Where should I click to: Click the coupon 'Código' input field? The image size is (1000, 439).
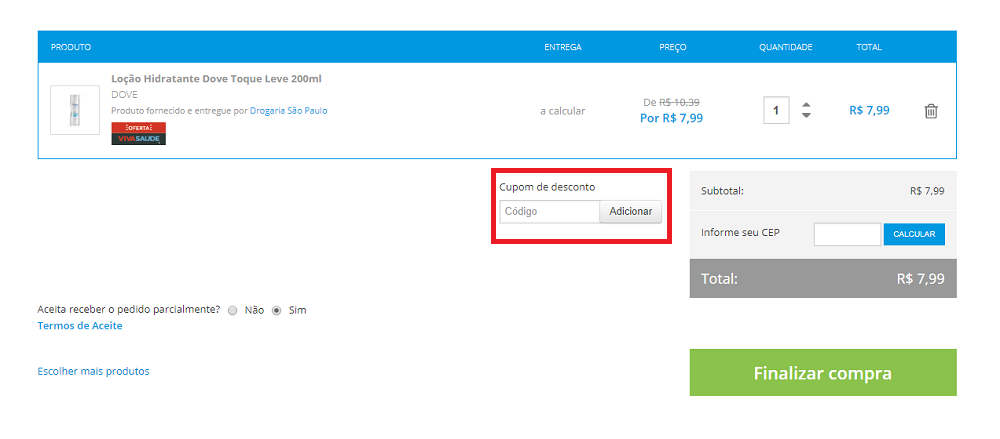(x=549, y=212)
